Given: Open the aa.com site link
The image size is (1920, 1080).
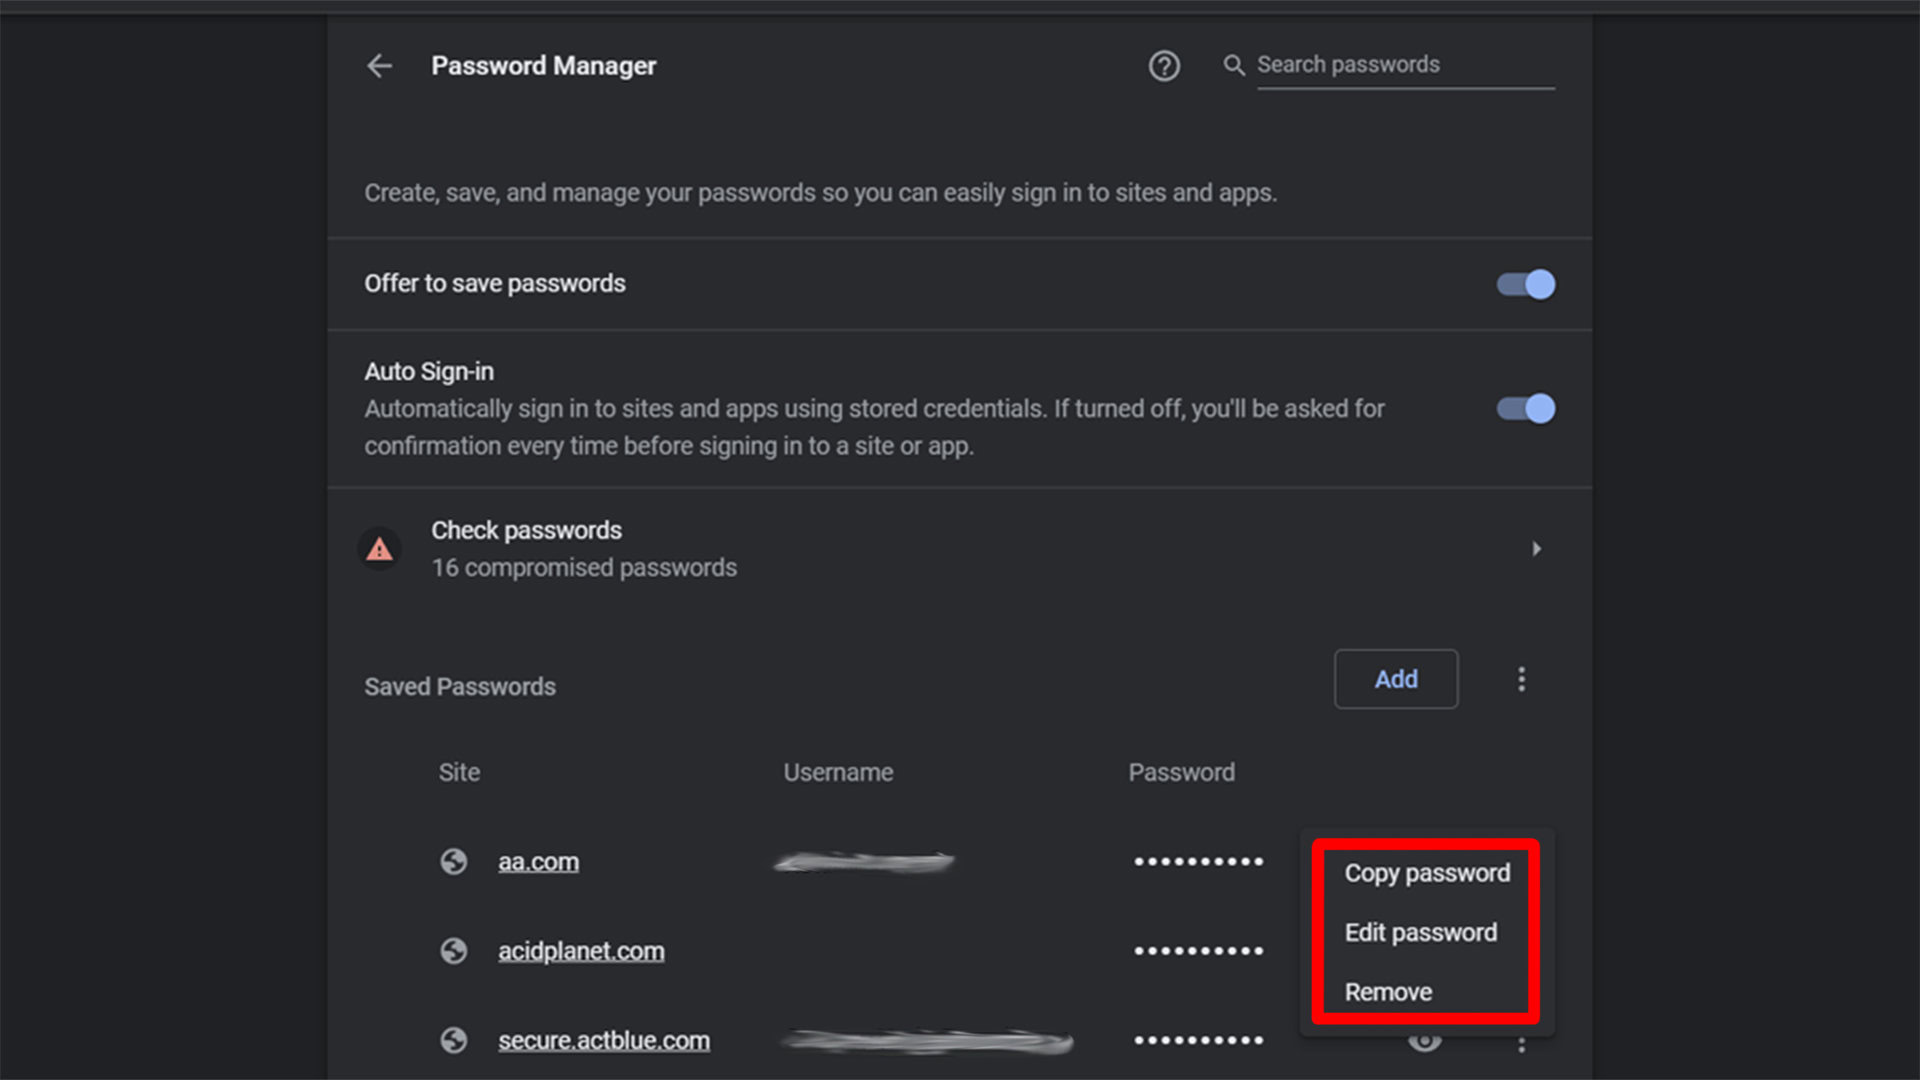Looking at the screenshot, I should pyautogui.click(x=538, y=861).
